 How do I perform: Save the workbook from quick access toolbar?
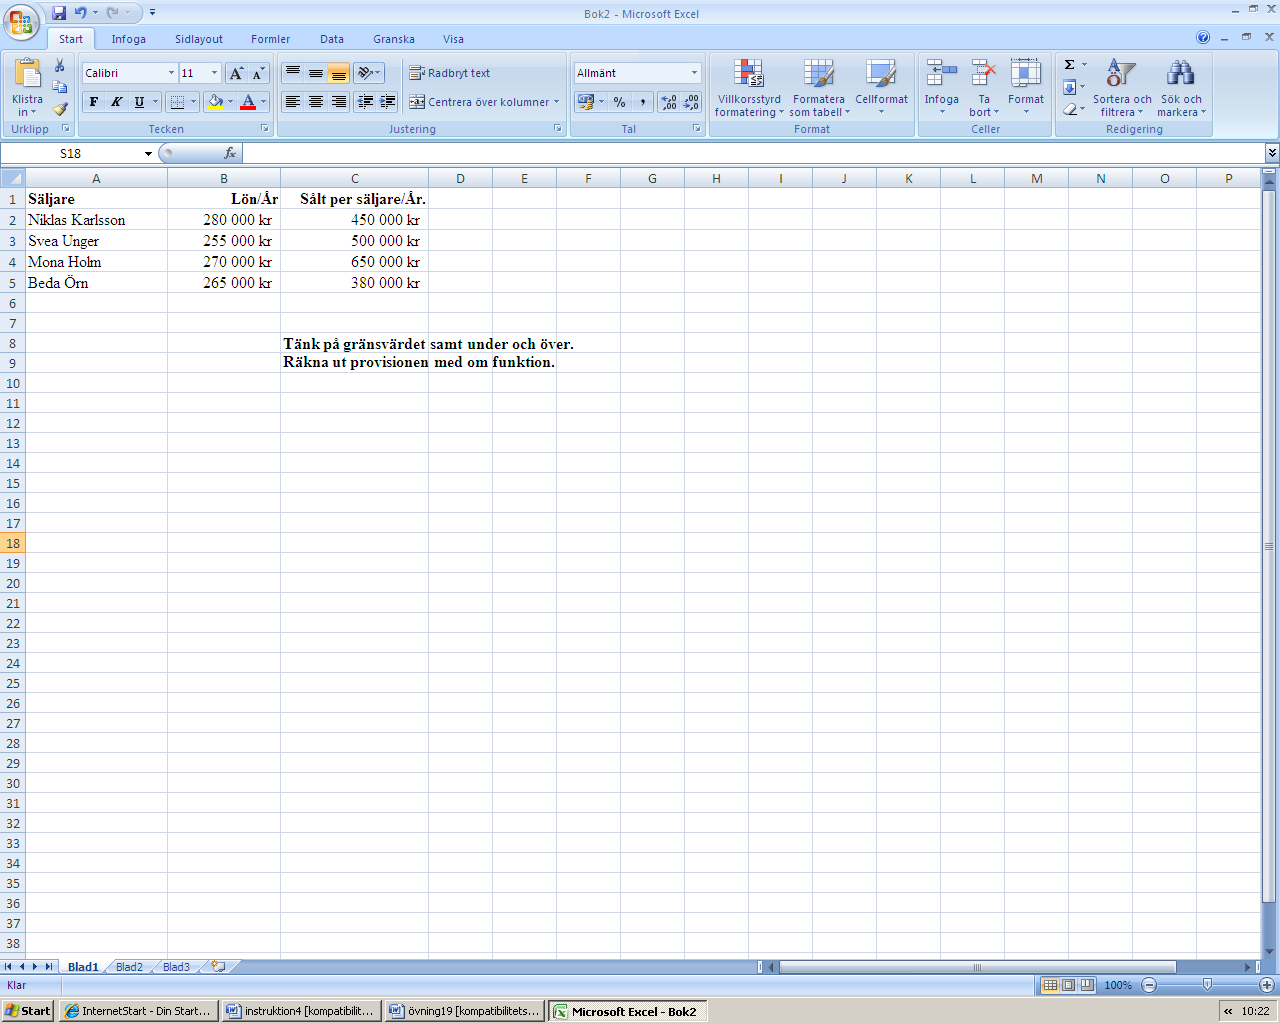(x=59, y=13)
